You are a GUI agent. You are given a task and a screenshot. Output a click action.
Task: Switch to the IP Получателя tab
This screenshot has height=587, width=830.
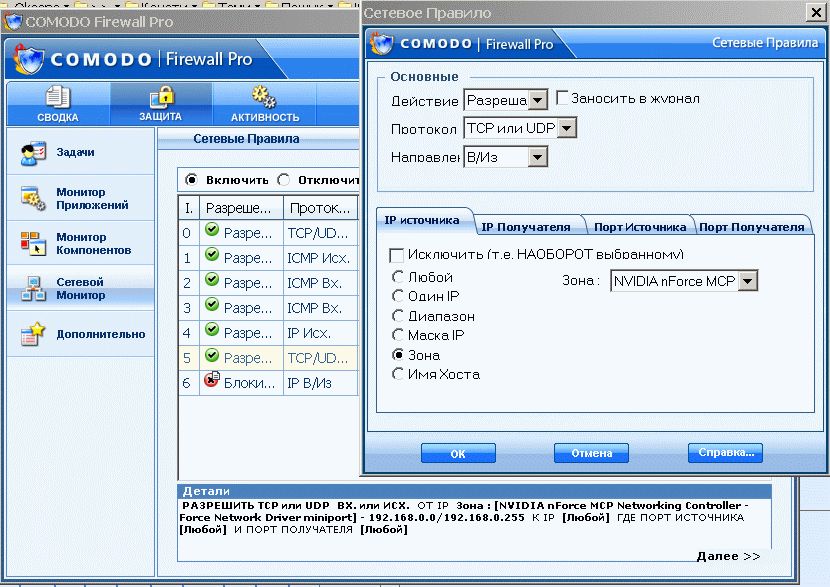[526, 227]
